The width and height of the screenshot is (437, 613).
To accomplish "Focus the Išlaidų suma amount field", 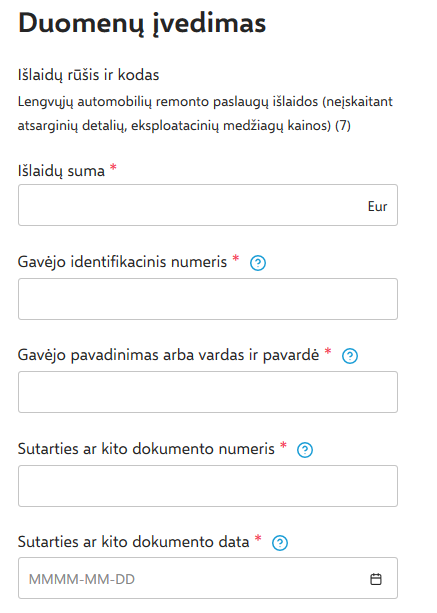I will [x=208, y=205].
